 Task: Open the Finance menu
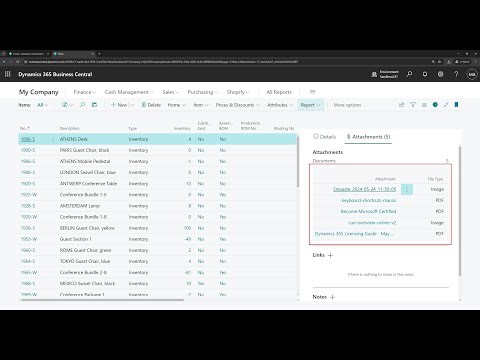85,92
